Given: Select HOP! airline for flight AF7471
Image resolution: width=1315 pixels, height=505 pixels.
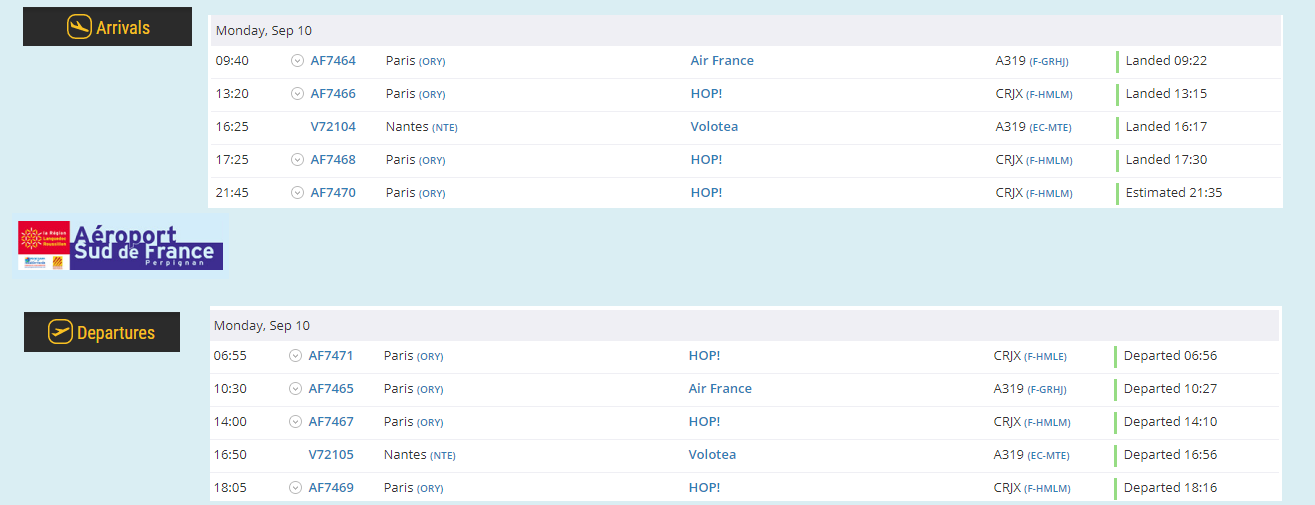Looking at the screenshot, I should pos(704,356).
